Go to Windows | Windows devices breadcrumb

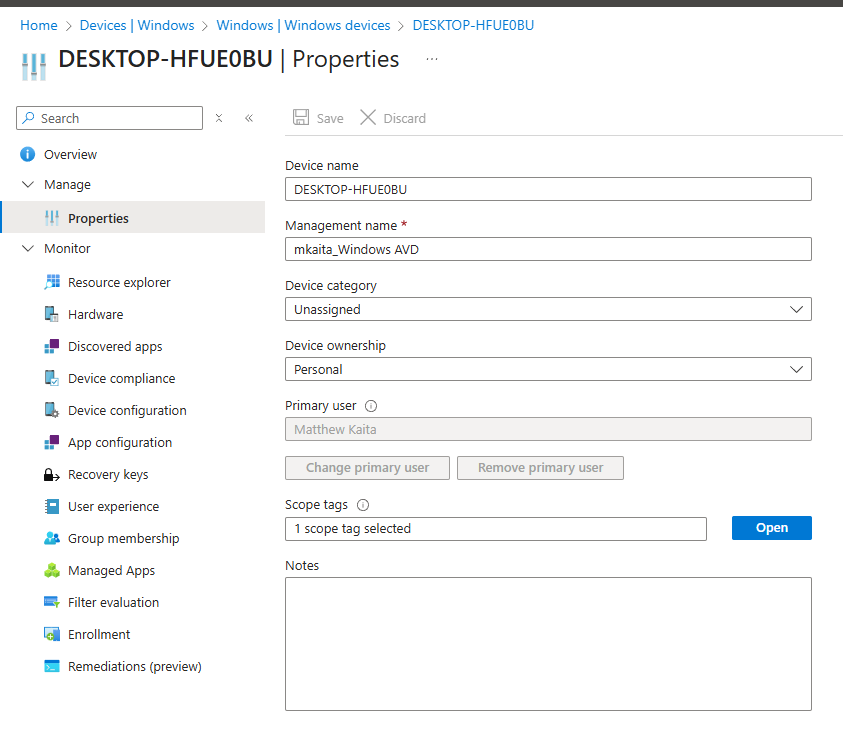click(305, 25)
